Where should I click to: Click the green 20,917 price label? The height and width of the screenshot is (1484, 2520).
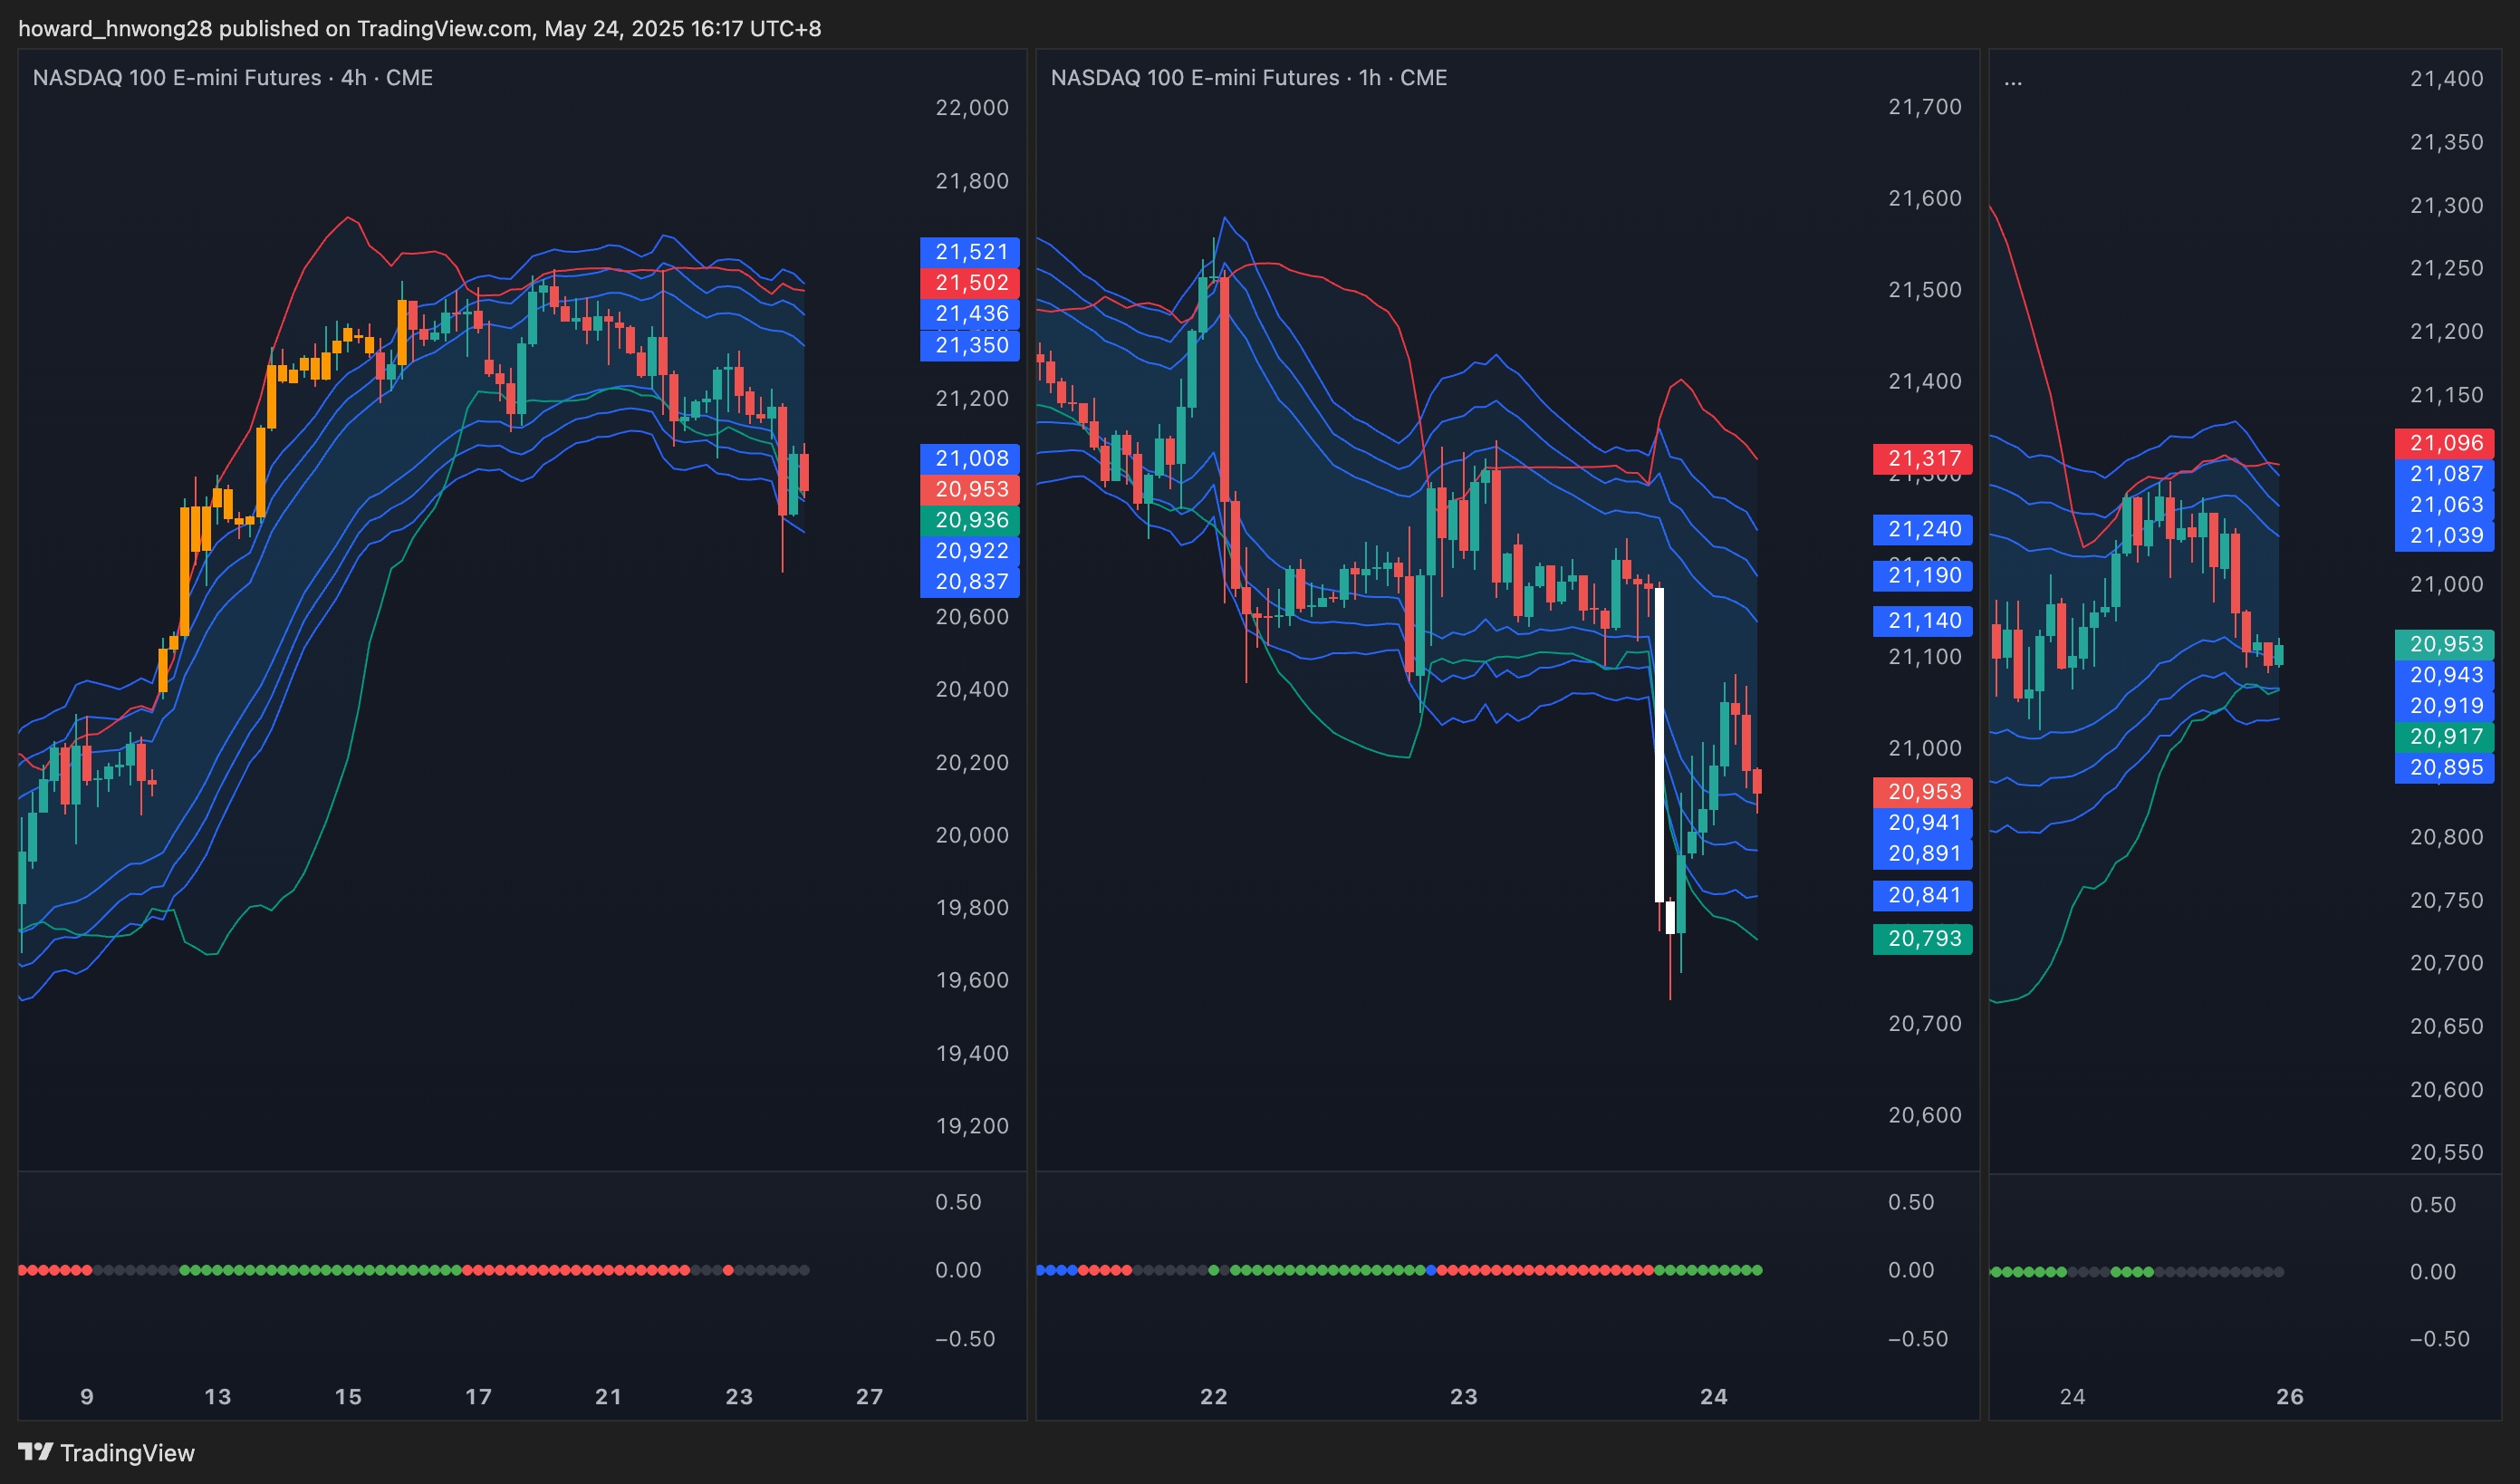2445,737
